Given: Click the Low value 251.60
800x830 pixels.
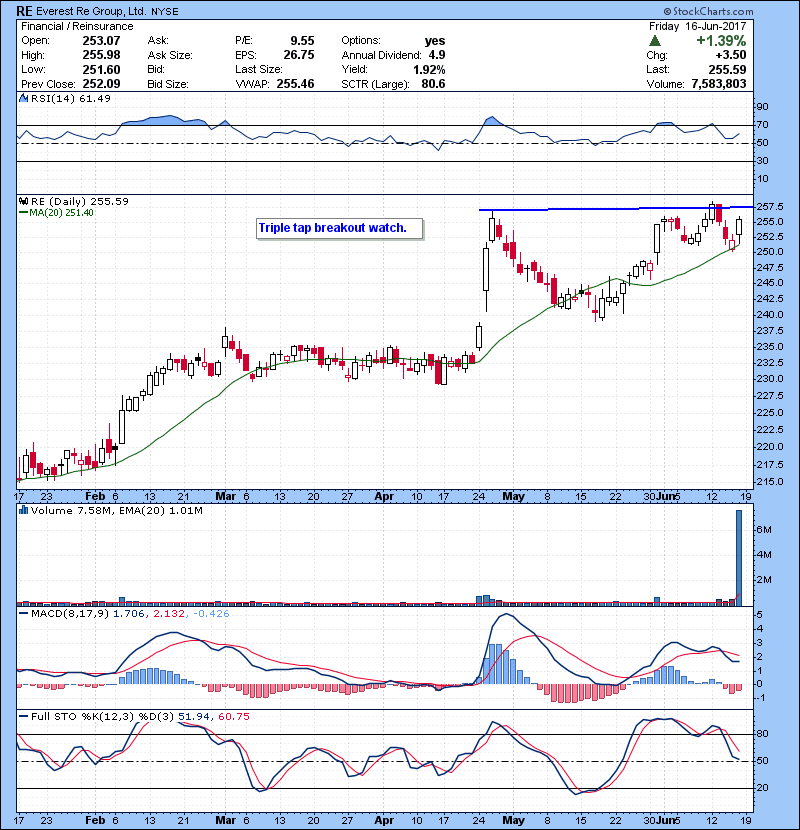Looking at the screenshot, I should tap(101, 70).
